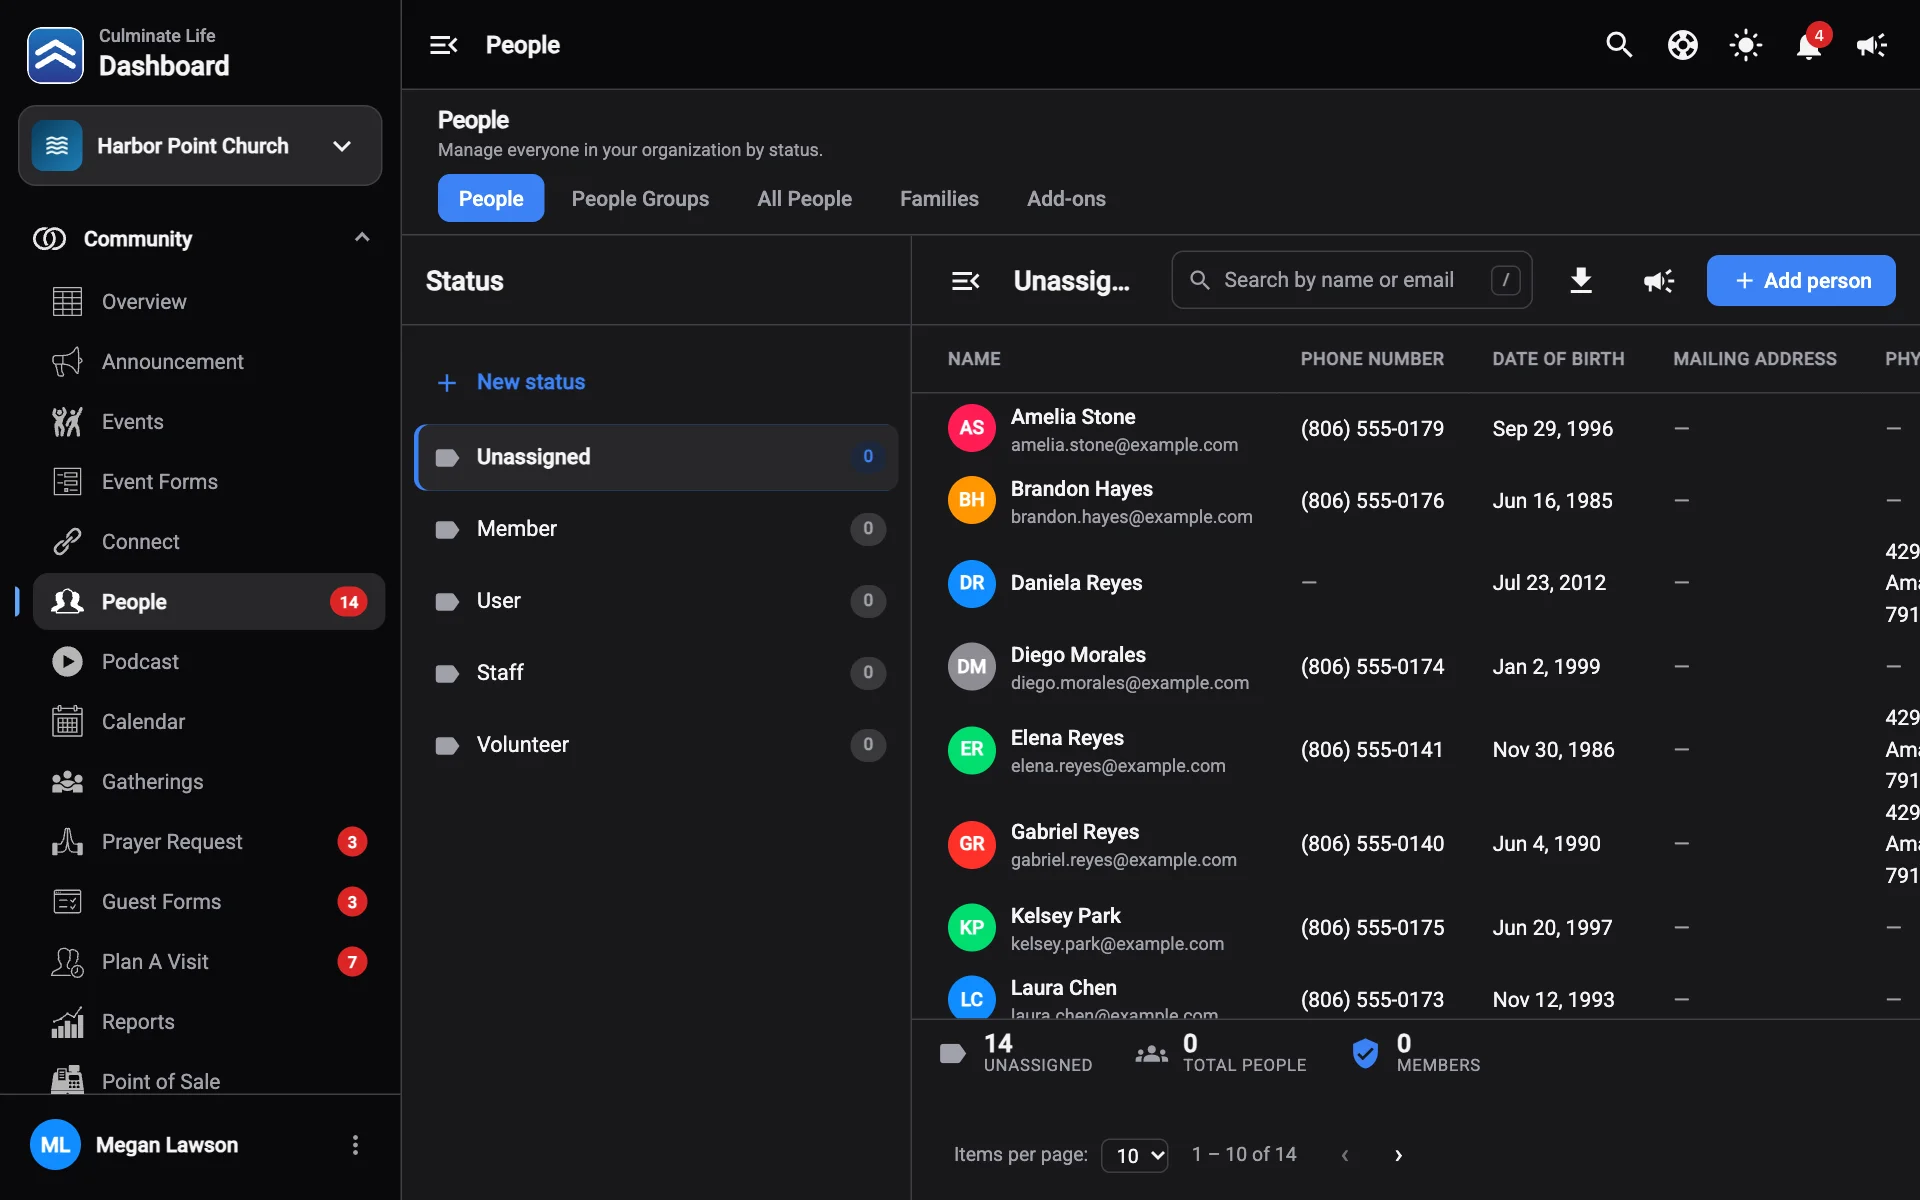Open Megan Lawson user options menu
1920x1200 pixels.
[355, 1145]
